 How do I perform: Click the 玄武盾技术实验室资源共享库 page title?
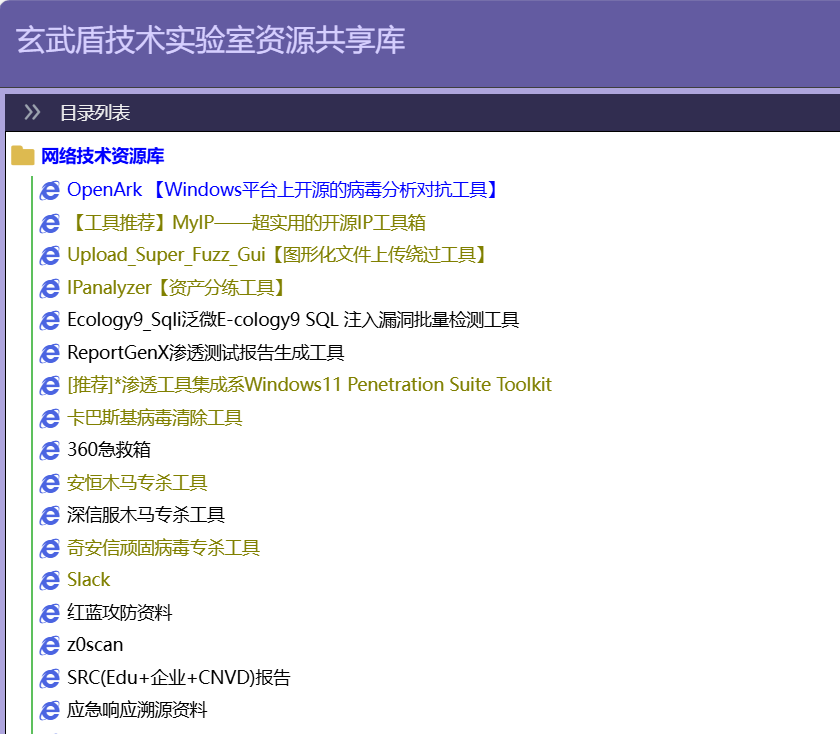pyautogui.click(x=211, y=40)
